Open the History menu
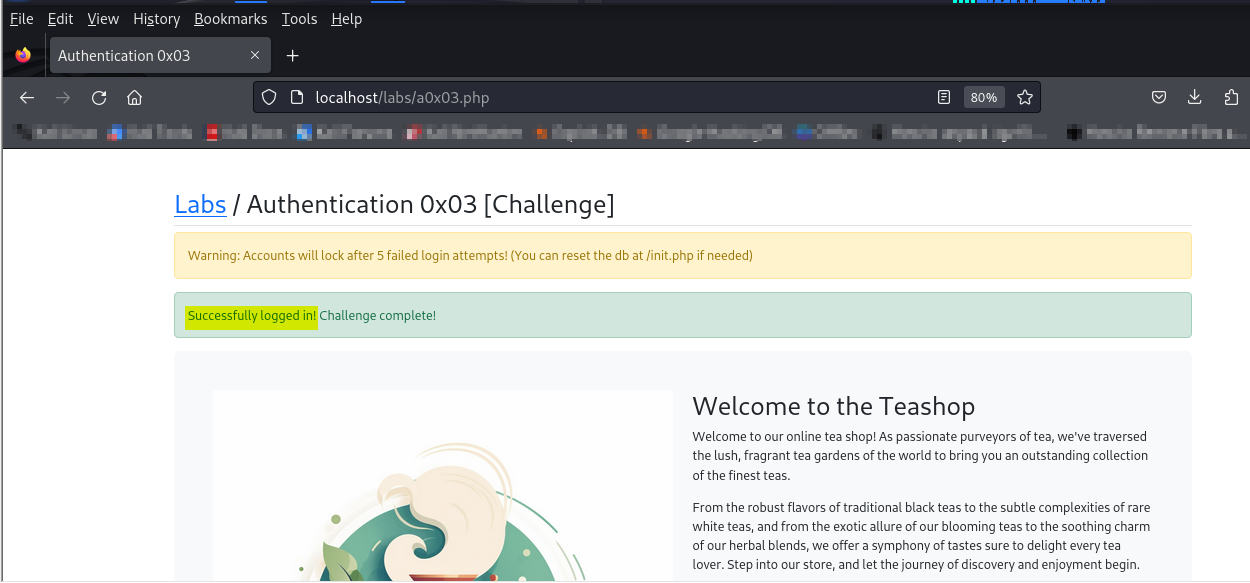 pyautogui.click(x=157, y=18)
